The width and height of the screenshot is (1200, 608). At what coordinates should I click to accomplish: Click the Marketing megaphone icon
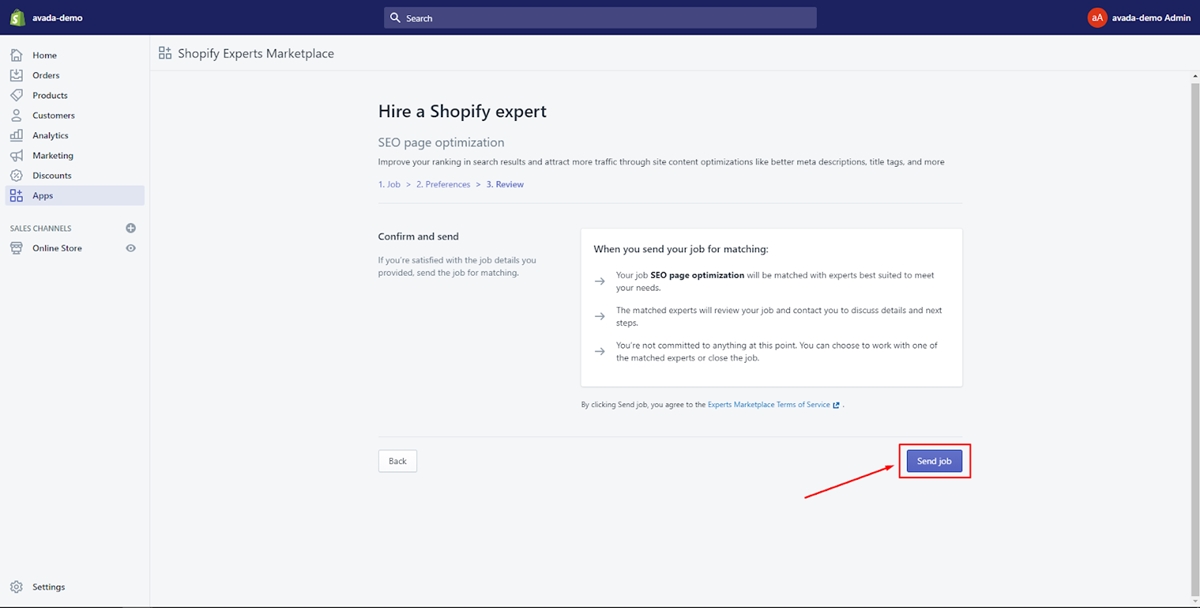click(x=16, y=155)
